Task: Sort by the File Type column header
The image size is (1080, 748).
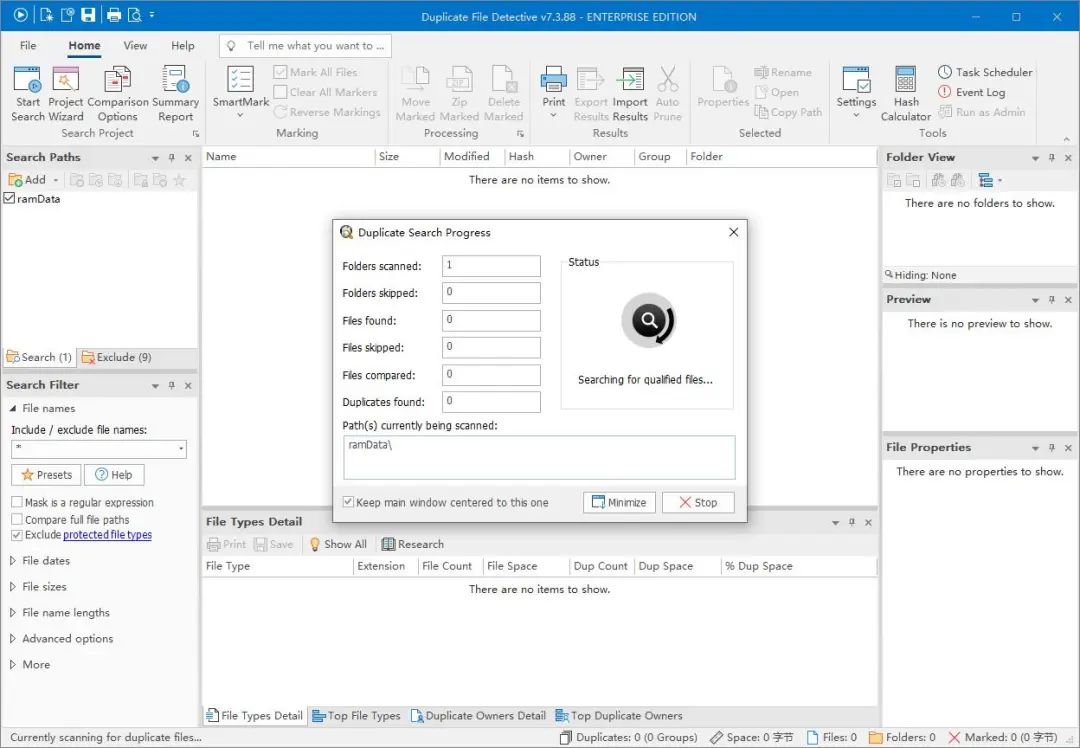Action: (x=278, y=566)
